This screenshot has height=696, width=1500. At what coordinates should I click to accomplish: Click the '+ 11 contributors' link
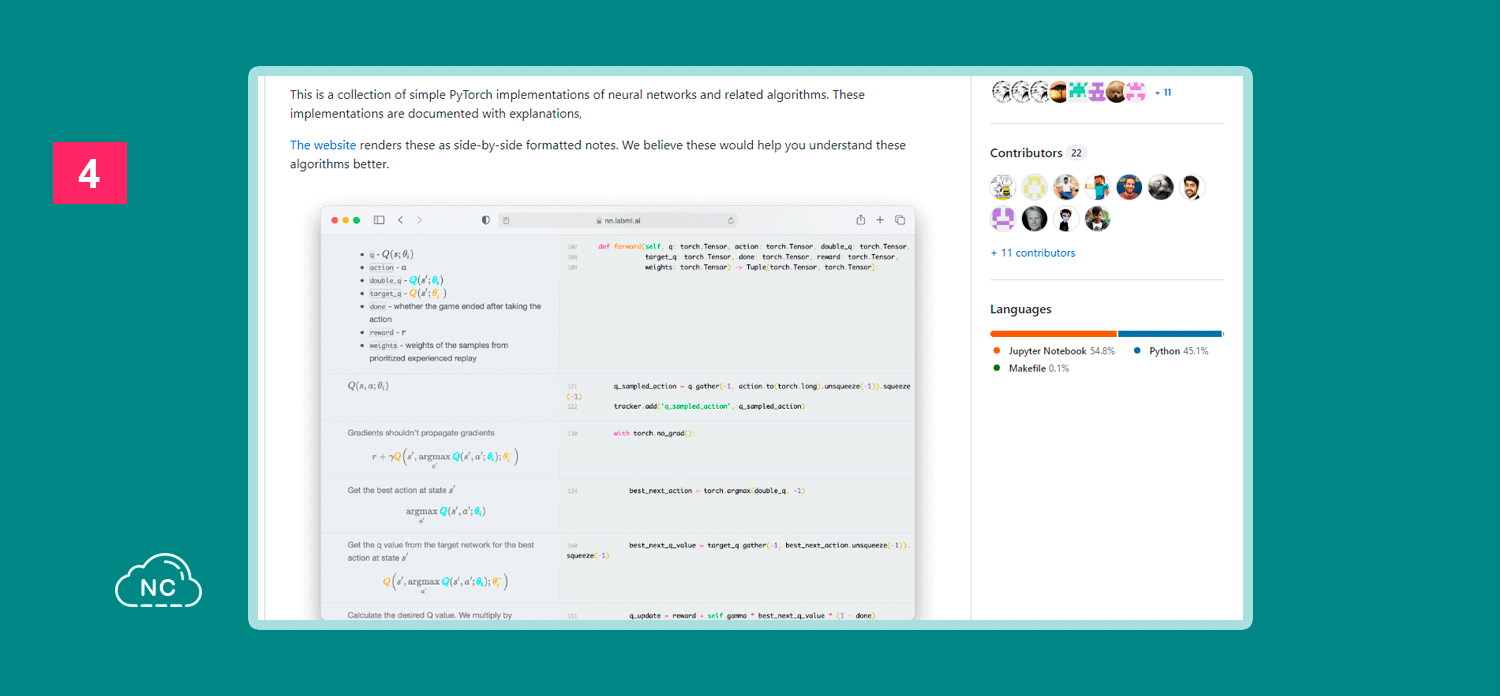click(x=1033, y=253)
